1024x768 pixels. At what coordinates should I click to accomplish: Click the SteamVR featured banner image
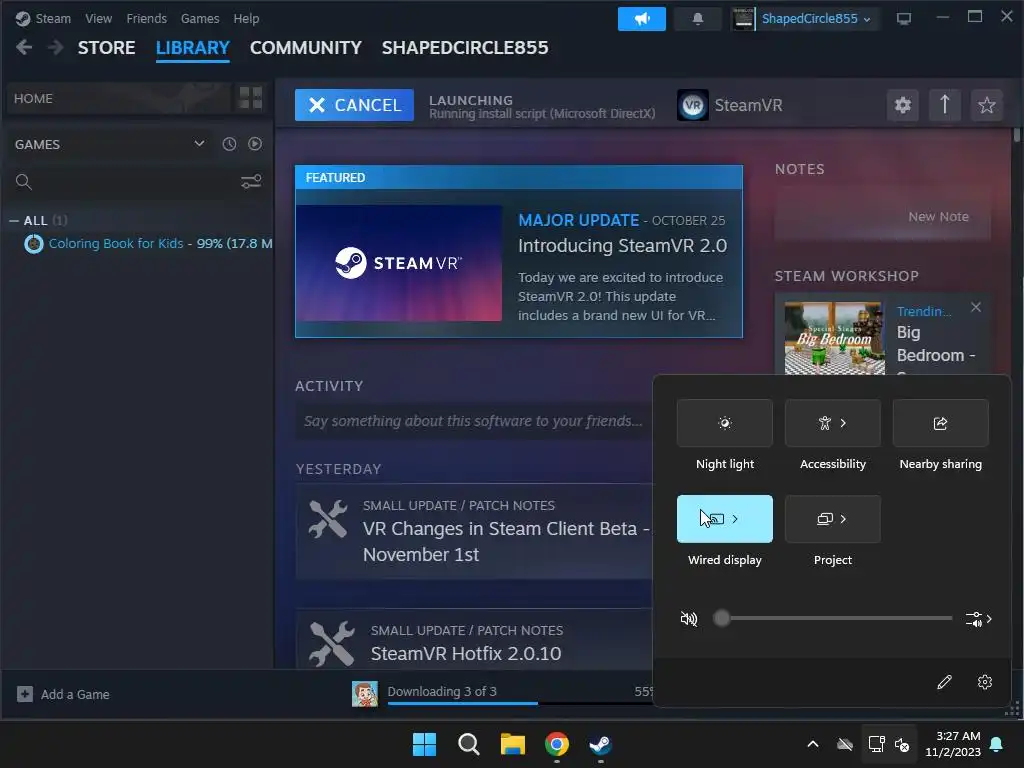[x=399, y=263]
